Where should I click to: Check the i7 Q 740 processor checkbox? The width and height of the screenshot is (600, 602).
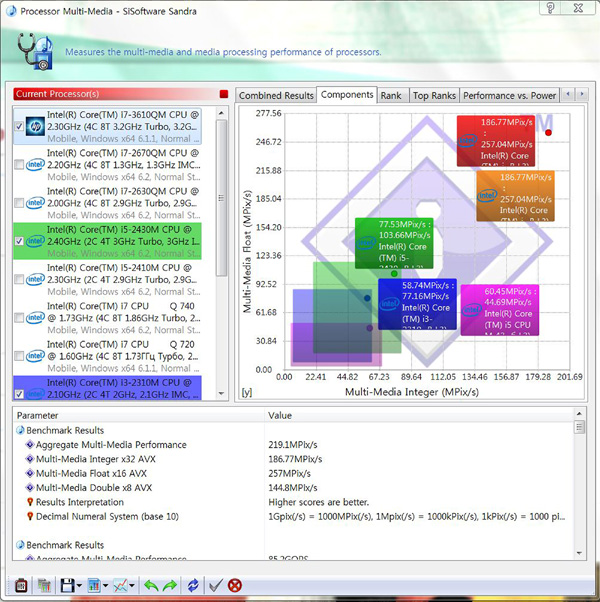pos(19,318)
